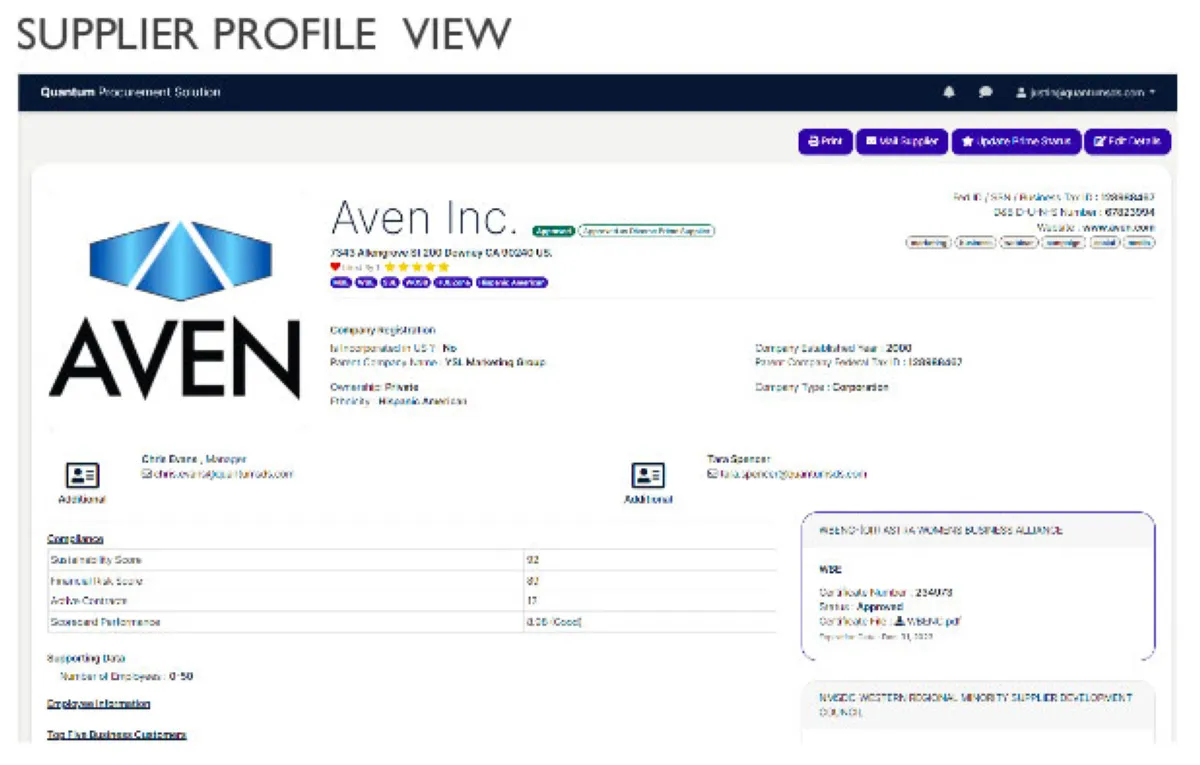
Task: Click the Parent Company Name YSL Marketing Group
Action: pyautogui.click(x=438, y=362)
